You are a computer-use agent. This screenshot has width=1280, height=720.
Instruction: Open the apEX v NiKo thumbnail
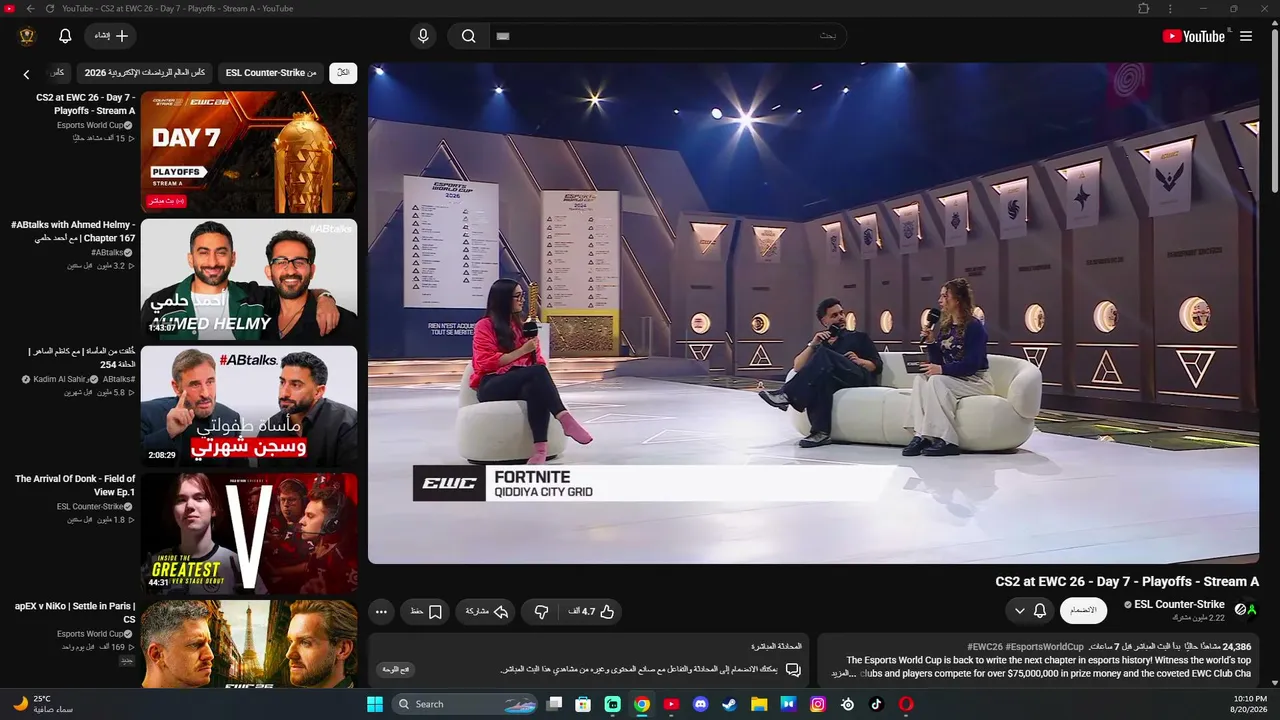249,644
